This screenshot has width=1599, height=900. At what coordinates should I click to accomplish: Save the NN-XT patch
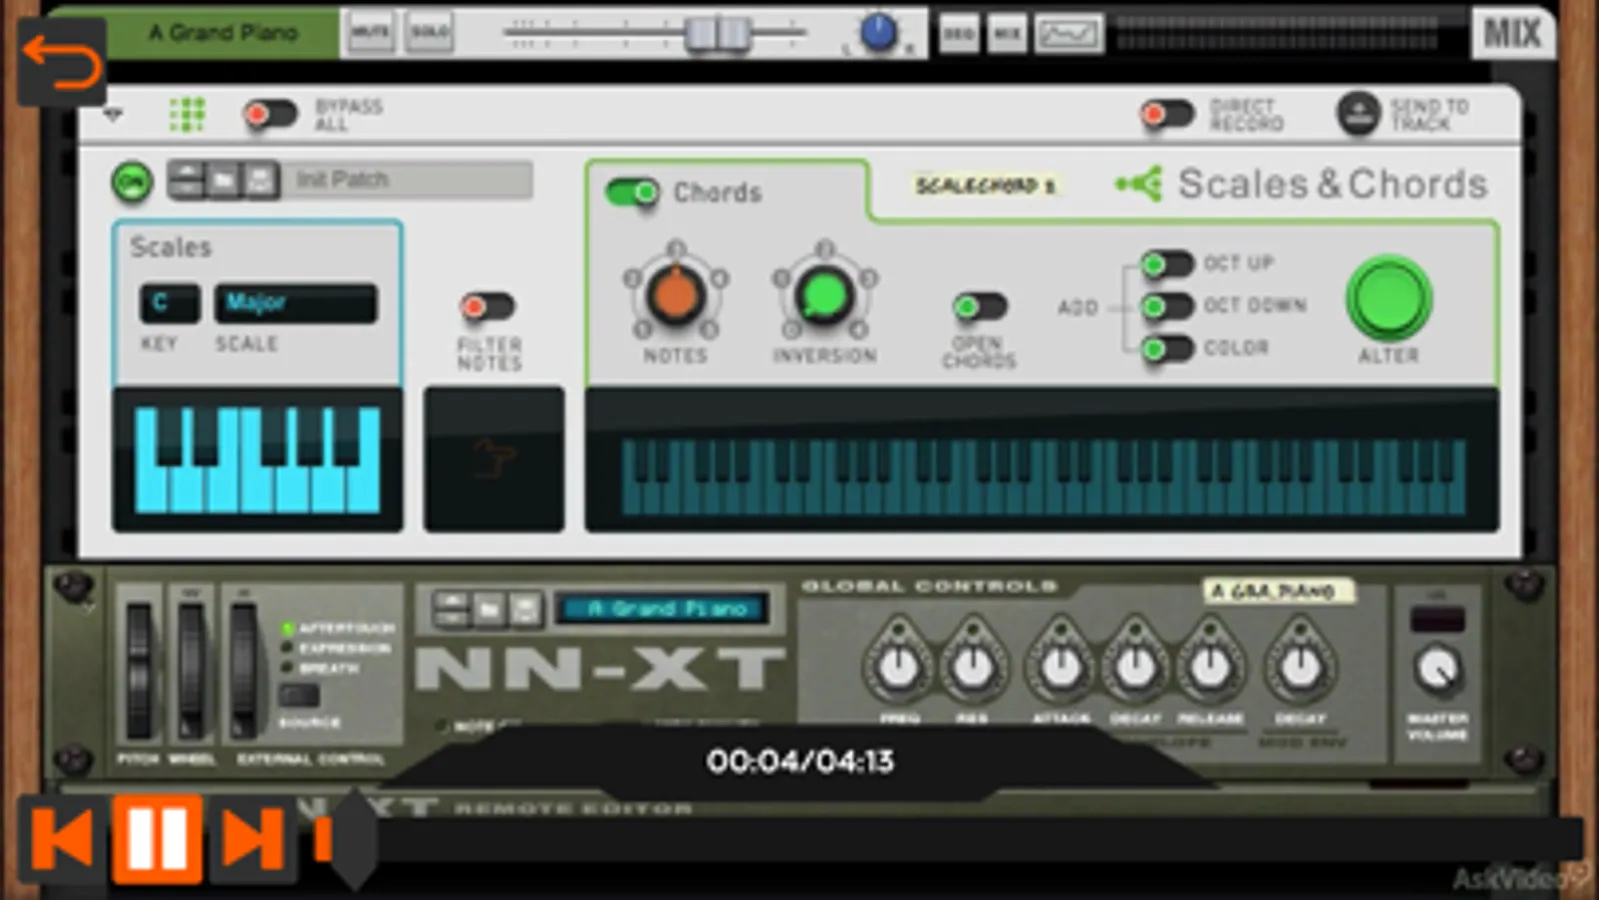tap(525, 609)
